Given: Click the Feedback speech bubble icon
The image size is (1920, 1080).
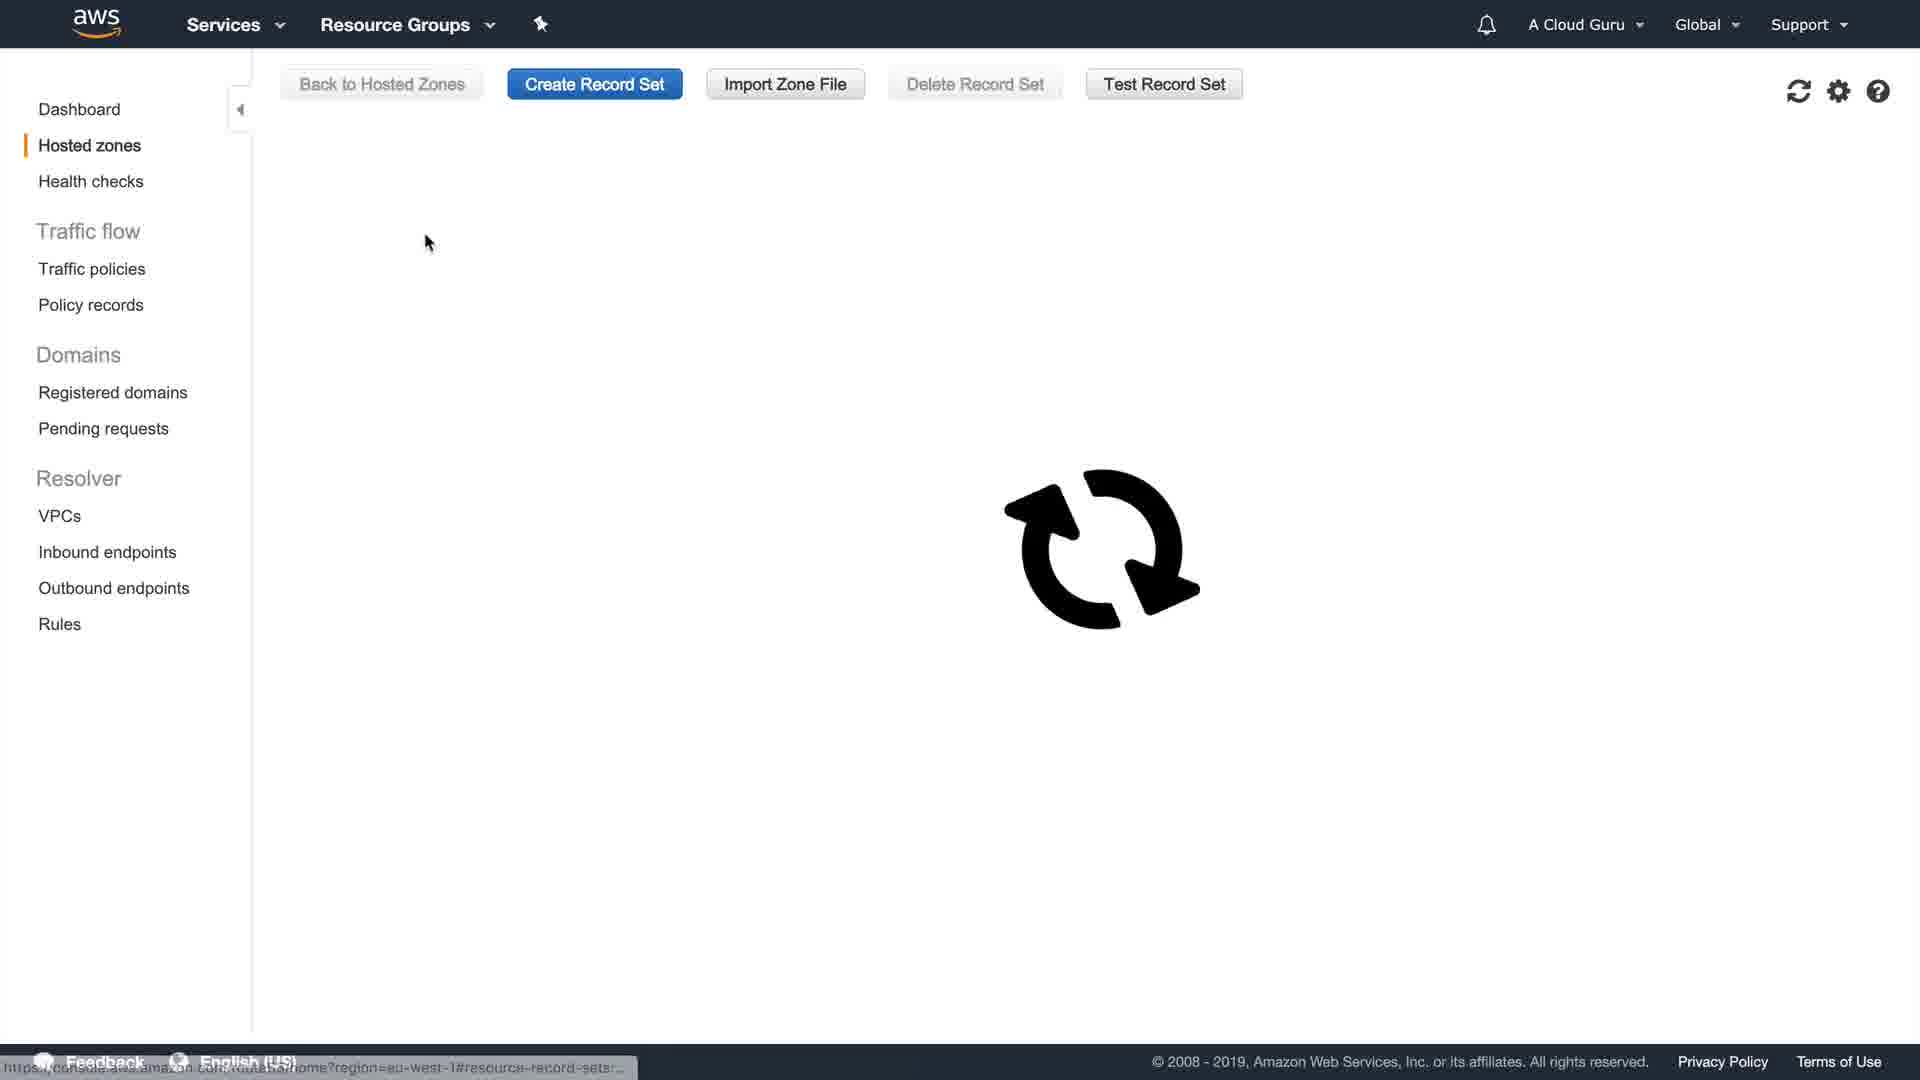Looking at the screenshot, I should 44,1060.
